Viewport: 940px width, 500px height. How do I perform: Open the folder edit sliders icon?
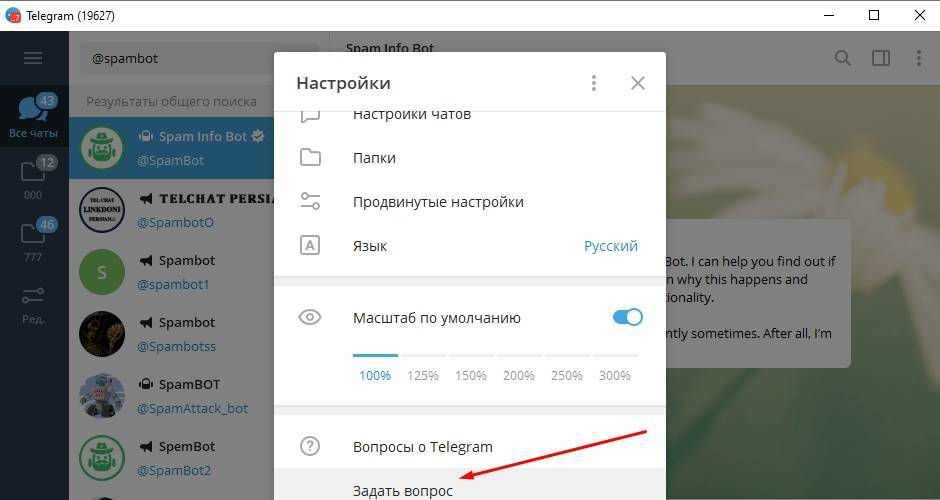point(34,302)
